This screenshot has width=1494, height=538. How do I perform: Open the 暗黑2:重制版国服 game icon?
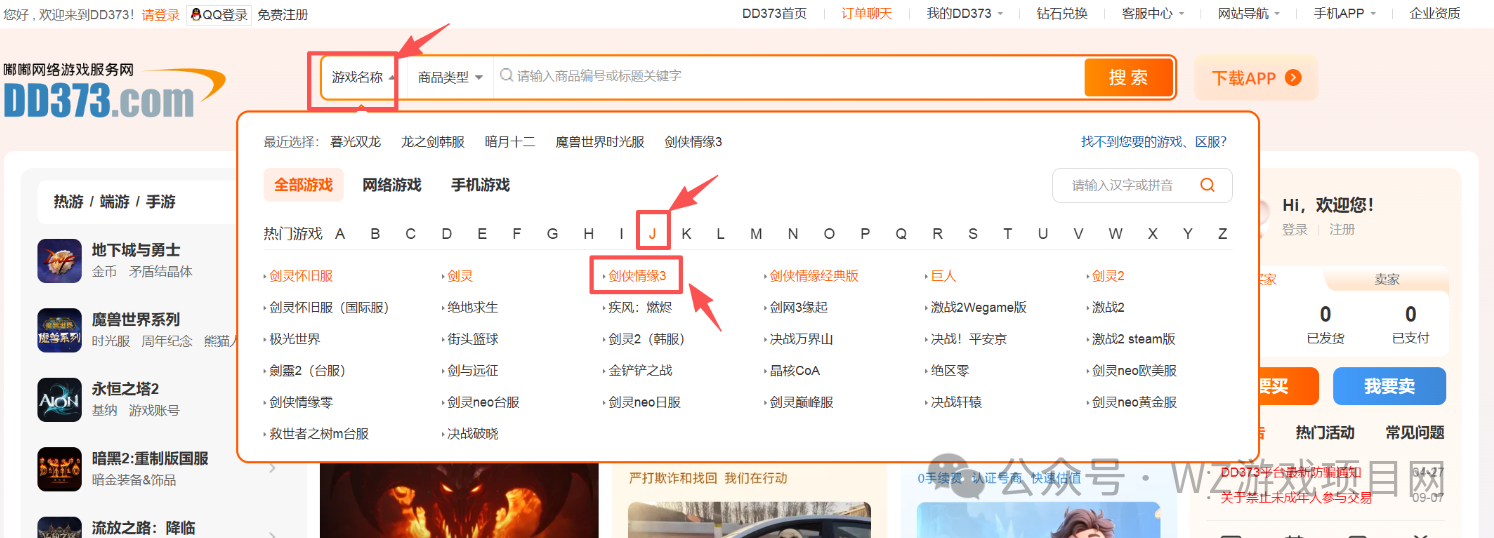[59, 469]
